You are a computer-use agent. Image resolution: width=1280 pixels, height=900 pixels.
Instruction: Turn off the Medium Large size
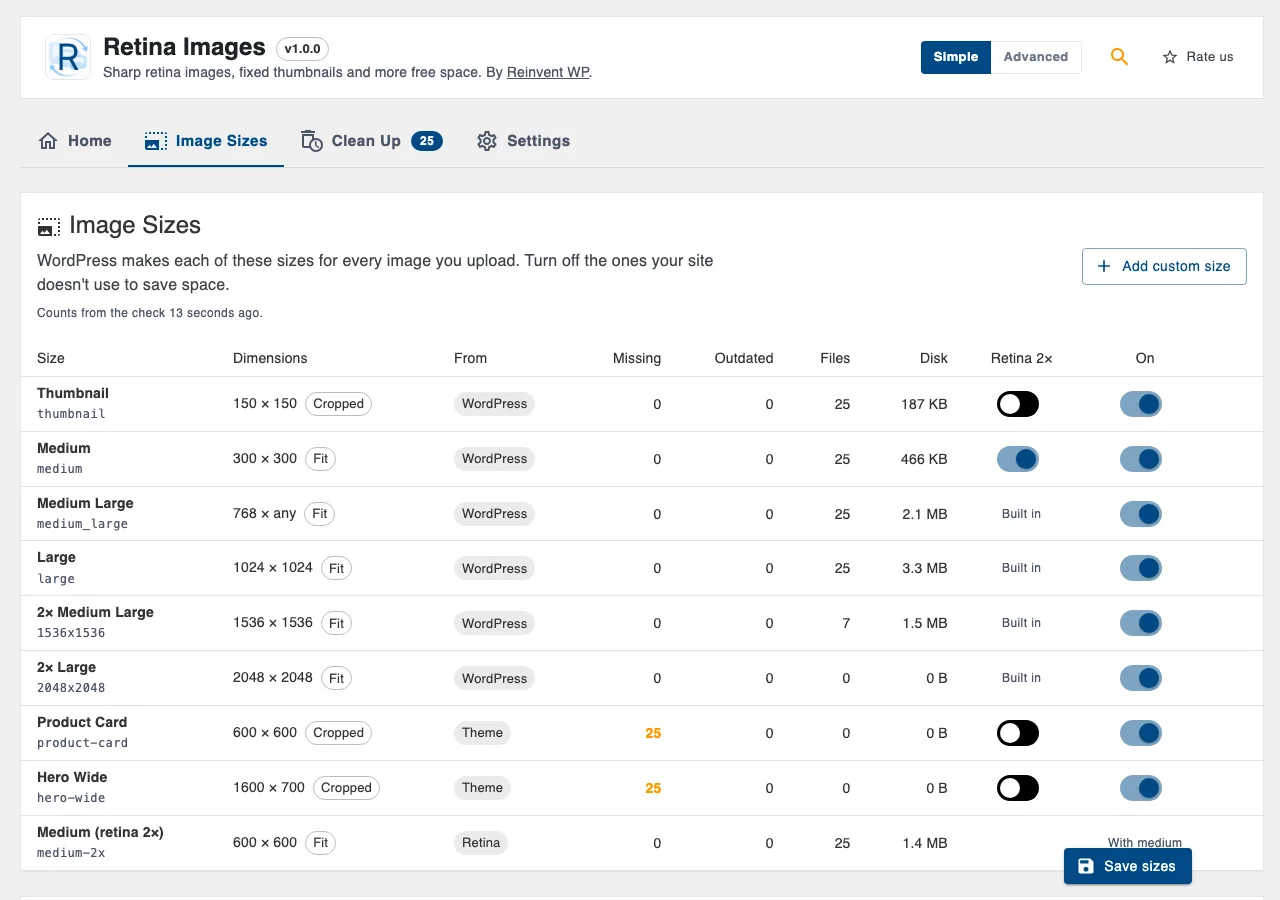click(1141, 514)
